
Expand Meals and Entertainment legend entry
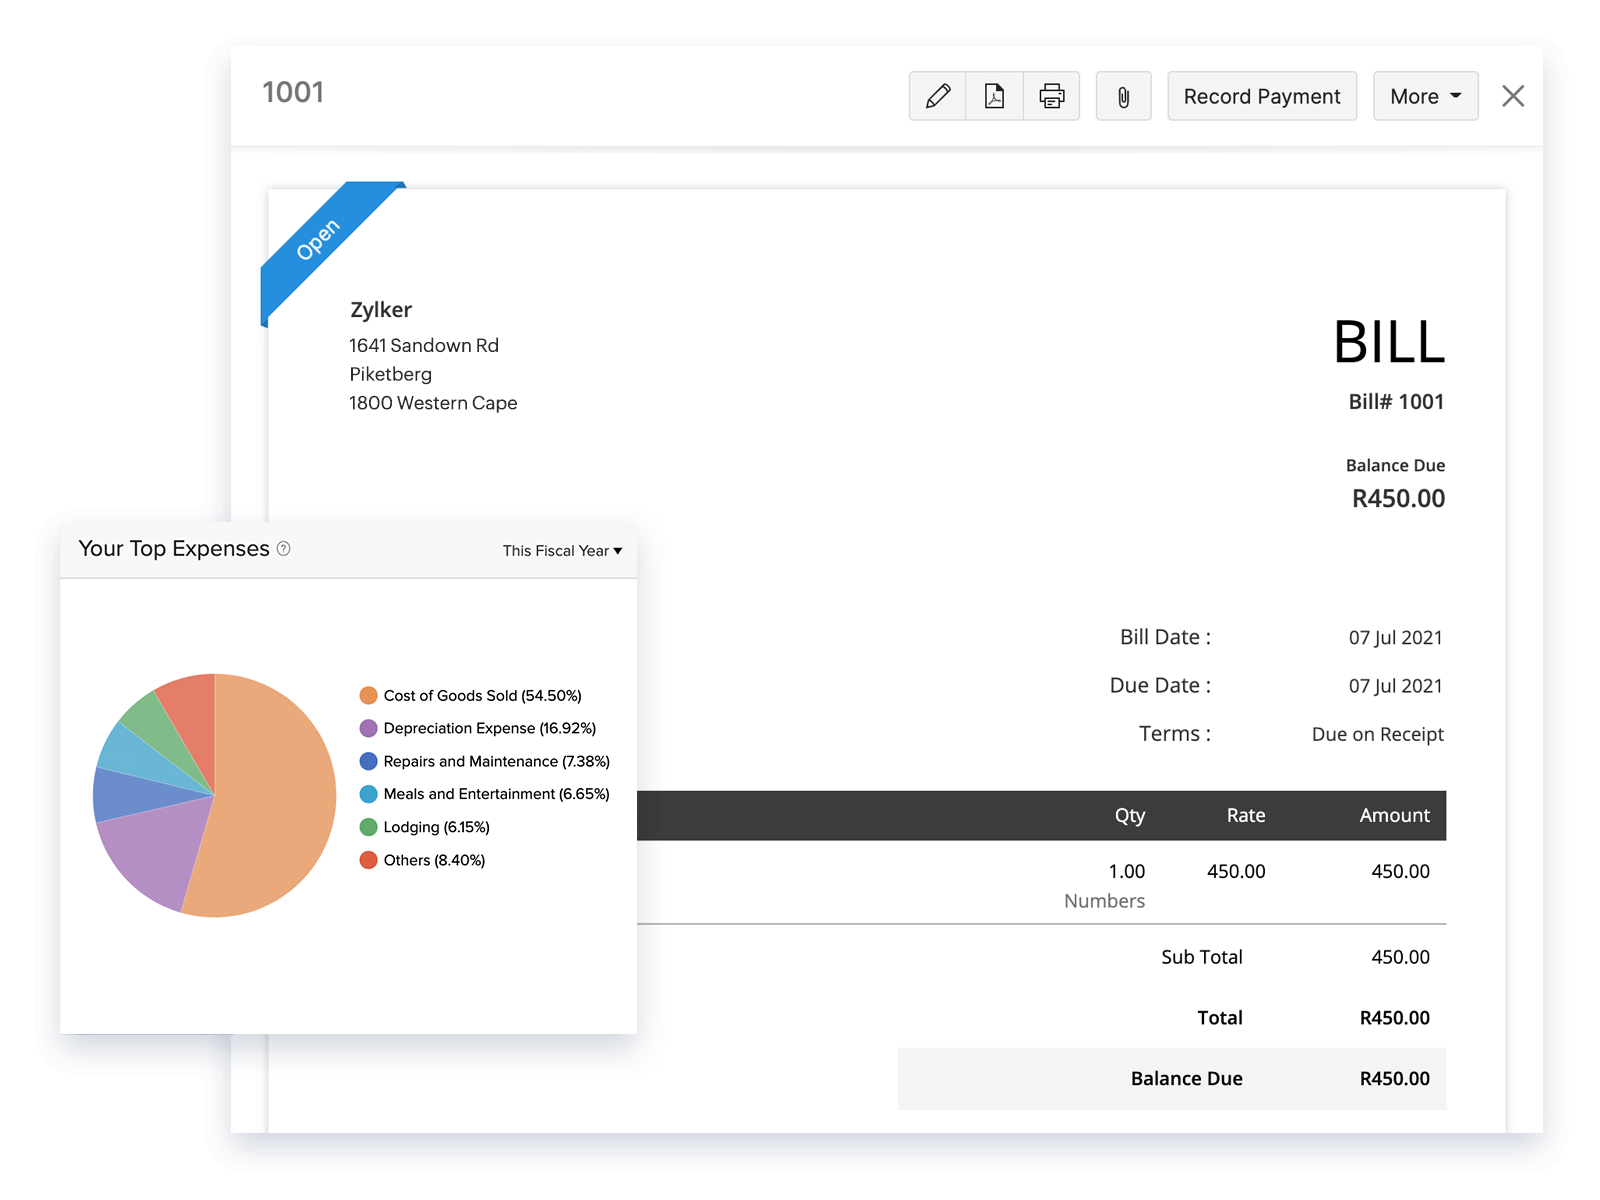[497, 794]
